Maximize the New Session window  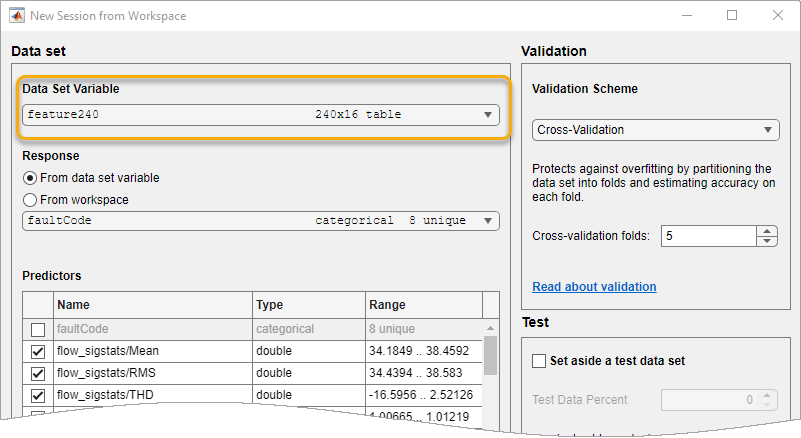pyautogui.click(x=732, y=16)
